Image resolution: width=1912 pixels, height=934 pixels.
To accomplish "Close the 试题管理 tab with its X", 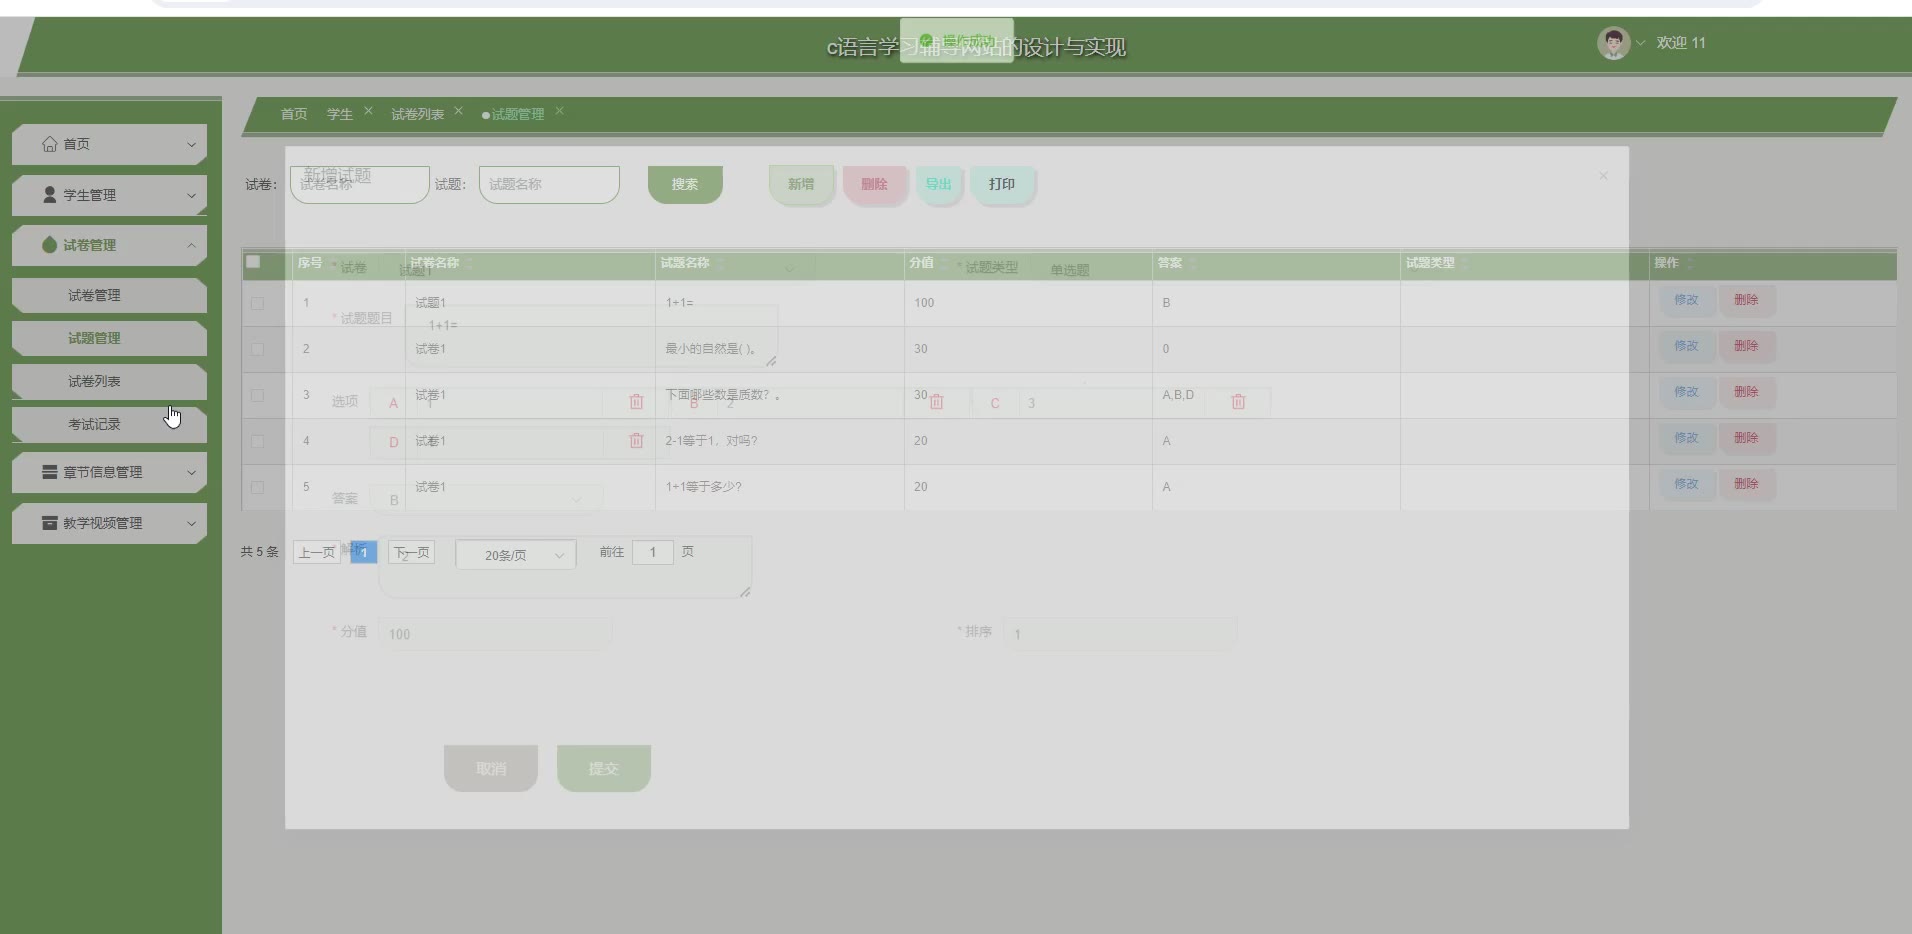I will (x=559, y=111).
